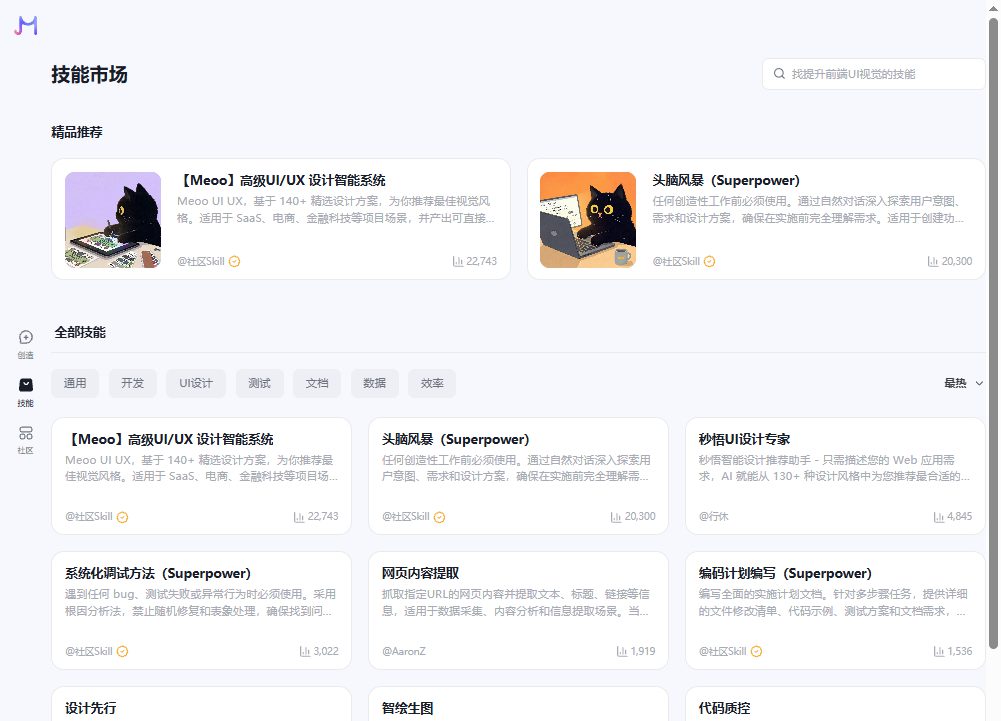Click usage chart icon beside 22,743 in featured card
The image size is (1001, 721).
pos(457,261)
